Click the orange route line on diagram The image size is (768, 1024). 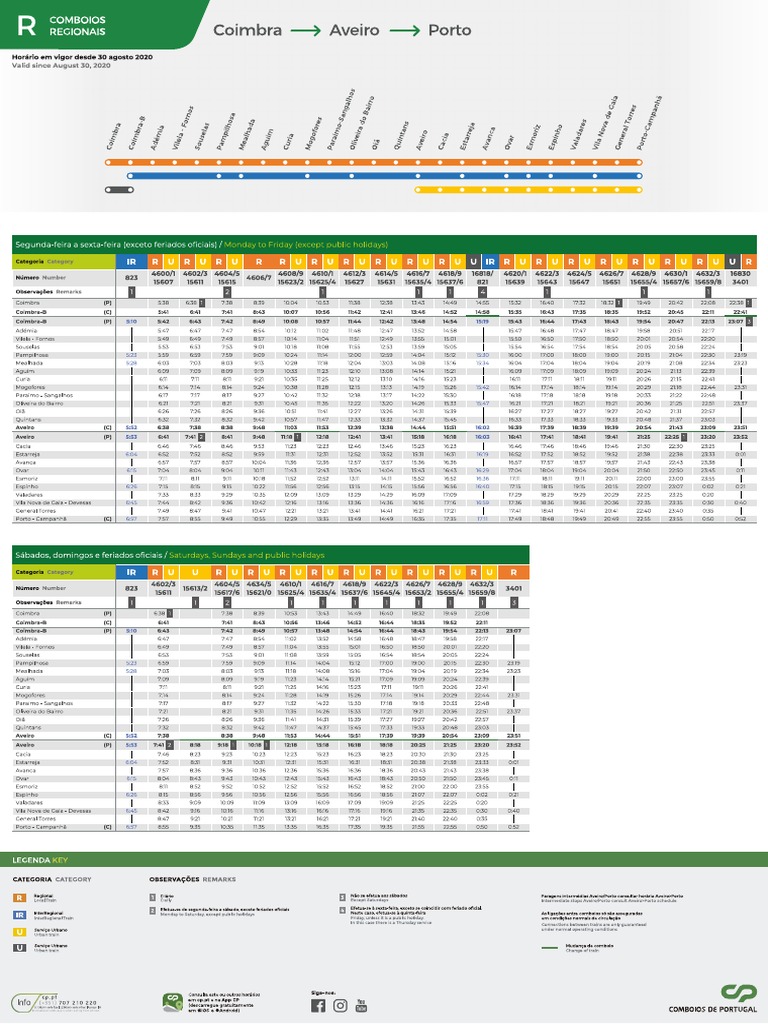tap(374, 162)
